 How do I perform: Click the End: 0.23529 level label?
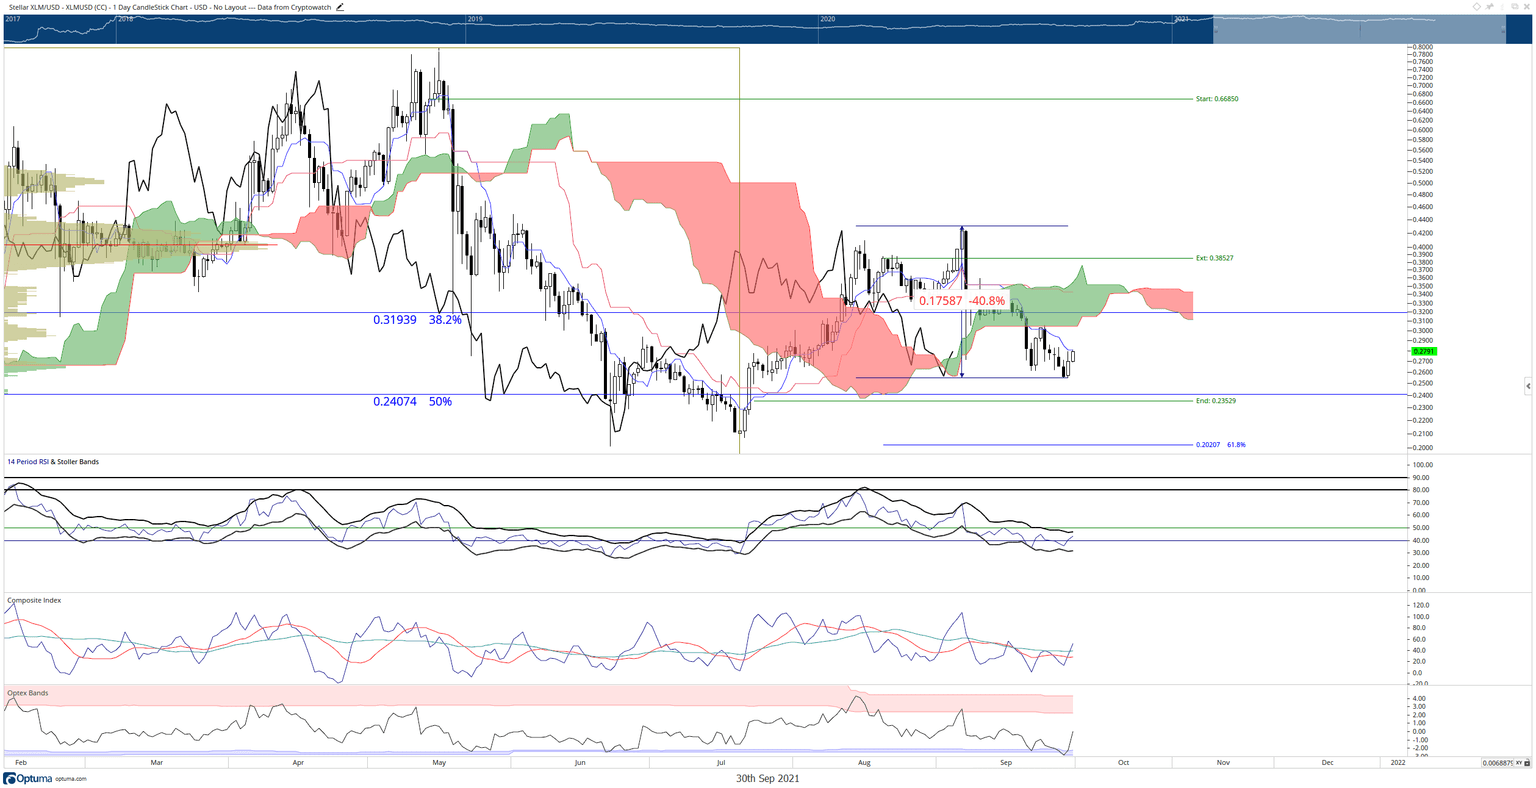tap(1216, 400)
